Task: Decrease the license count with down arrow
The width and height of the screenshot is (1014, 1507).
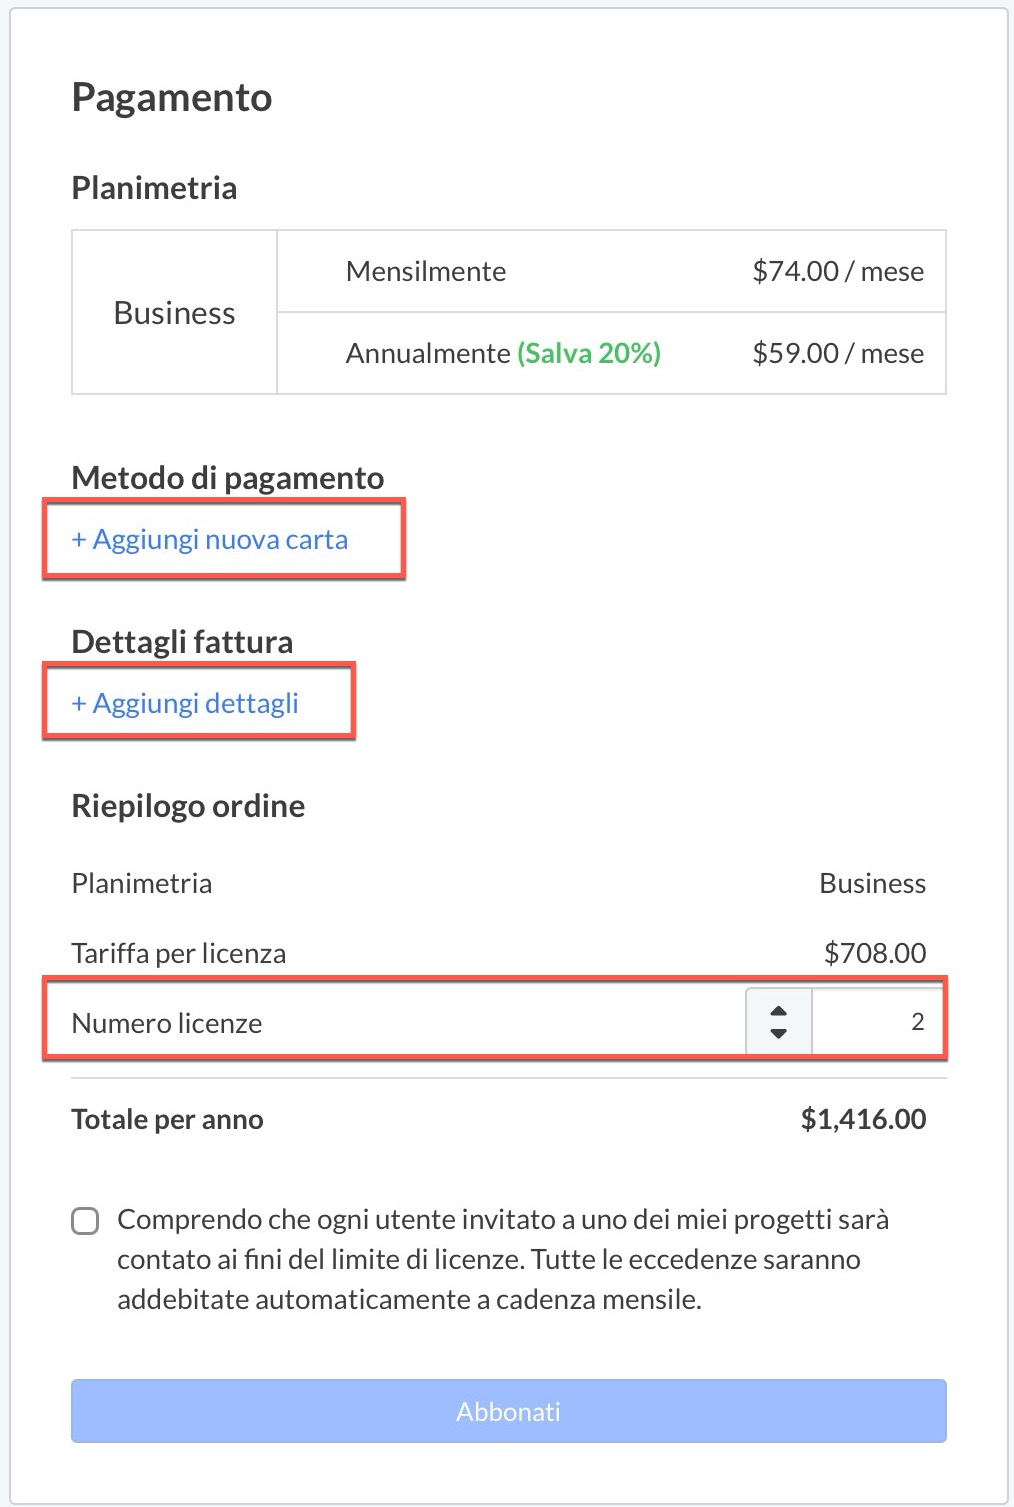Action: pyautogui.click(x=778, y=1033)
